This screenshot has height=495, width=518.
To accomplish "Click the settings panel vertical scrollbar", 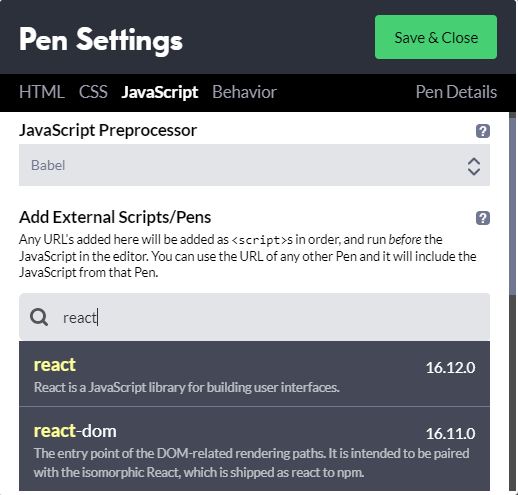I will [x=512, y=203].
